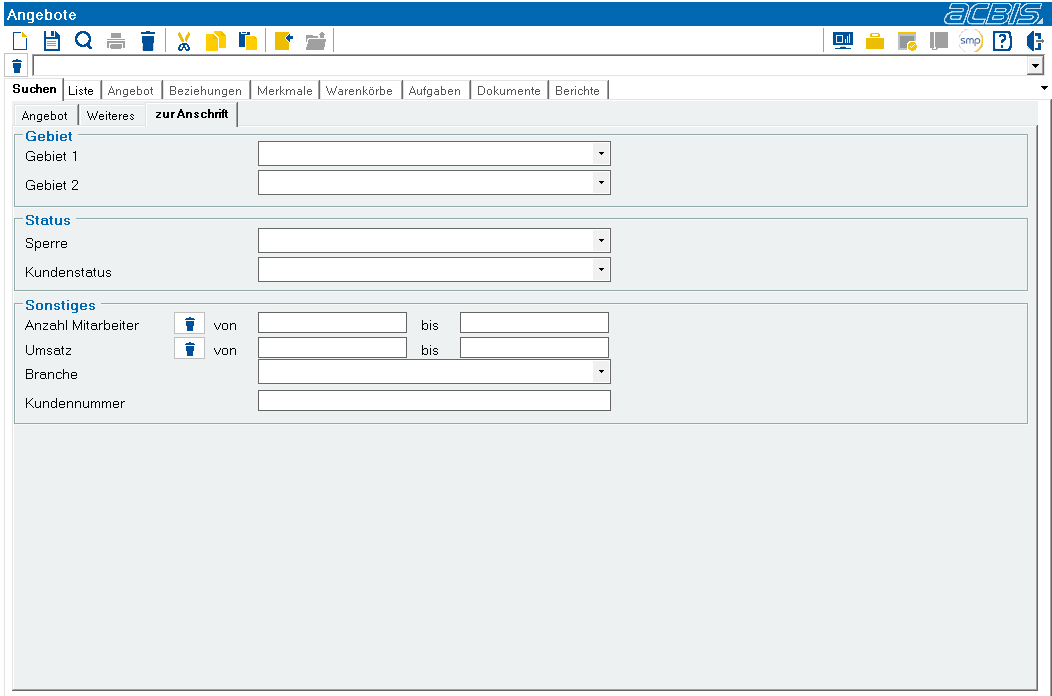Image resolution: width=1052 pixels, height=696 pixels.
Task: Click the magnifier search icon
Action: (x=84, y=41)
